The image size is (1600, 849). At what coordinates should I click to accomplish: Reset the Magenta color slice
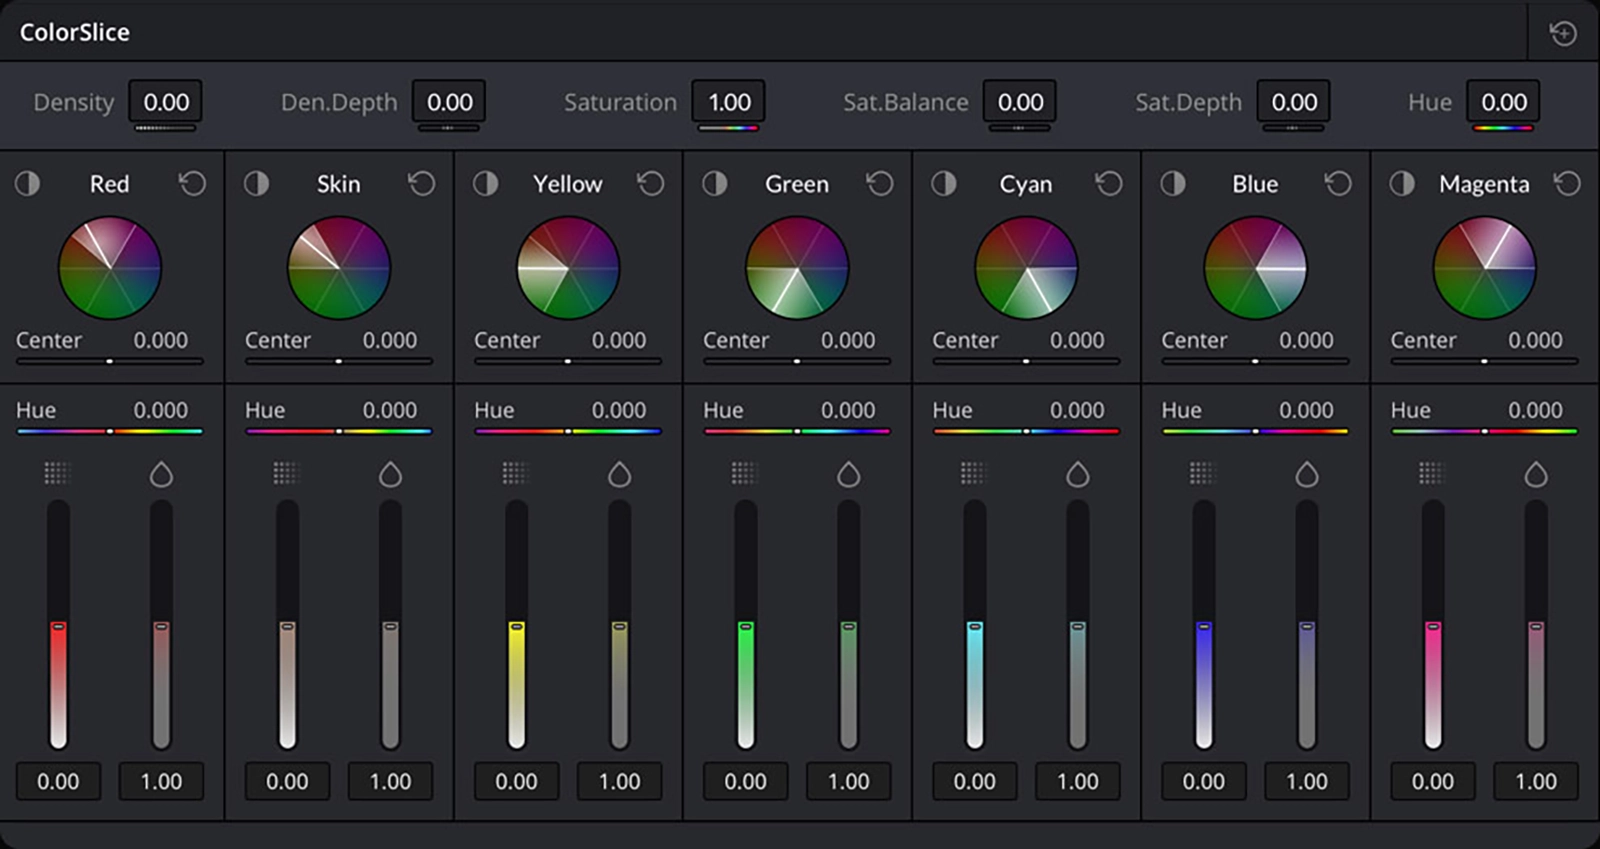pos(1566,184)
